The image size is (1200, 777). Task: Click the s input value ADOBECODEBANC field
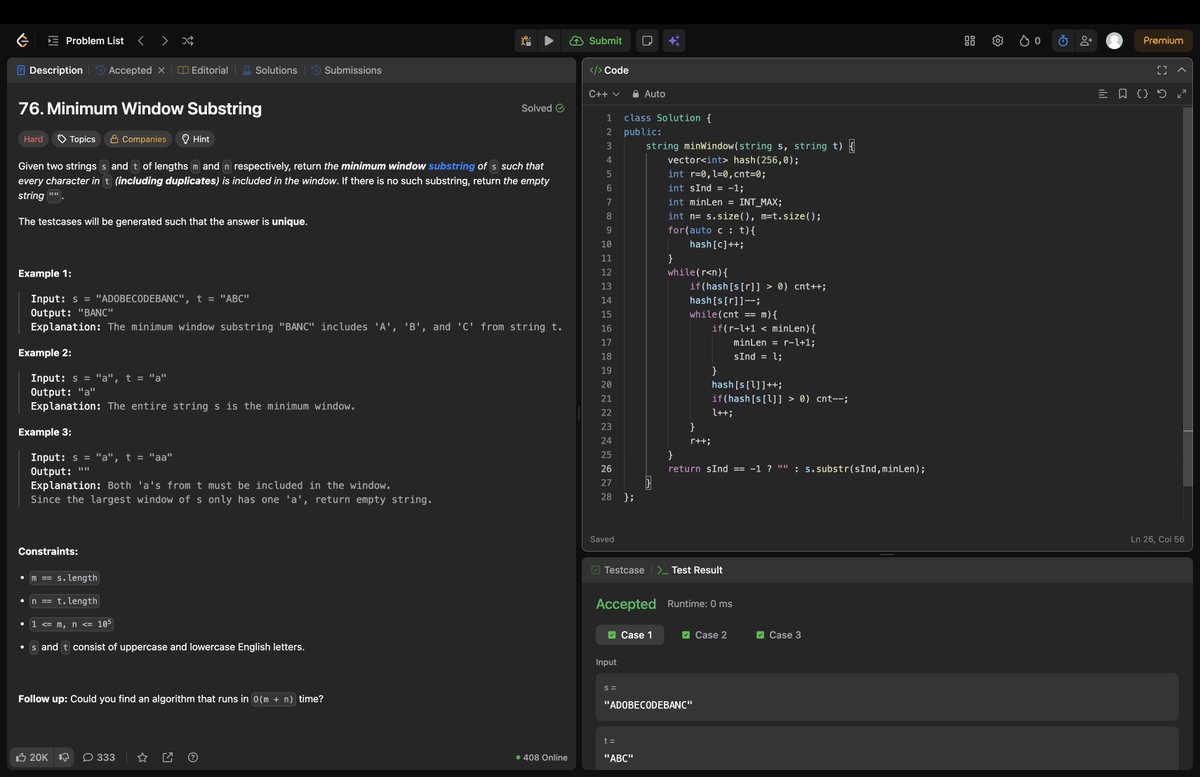tap(887, 697)
